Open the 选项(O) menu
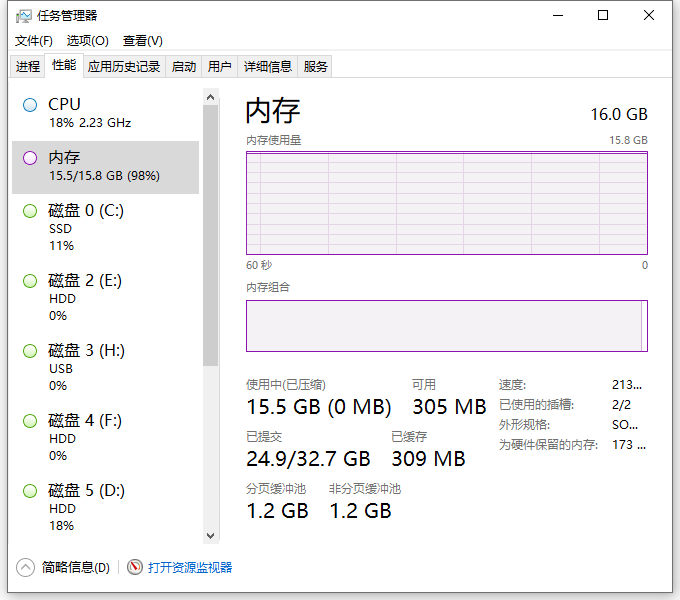Screen dimensions: 680x600 [87, 41]
